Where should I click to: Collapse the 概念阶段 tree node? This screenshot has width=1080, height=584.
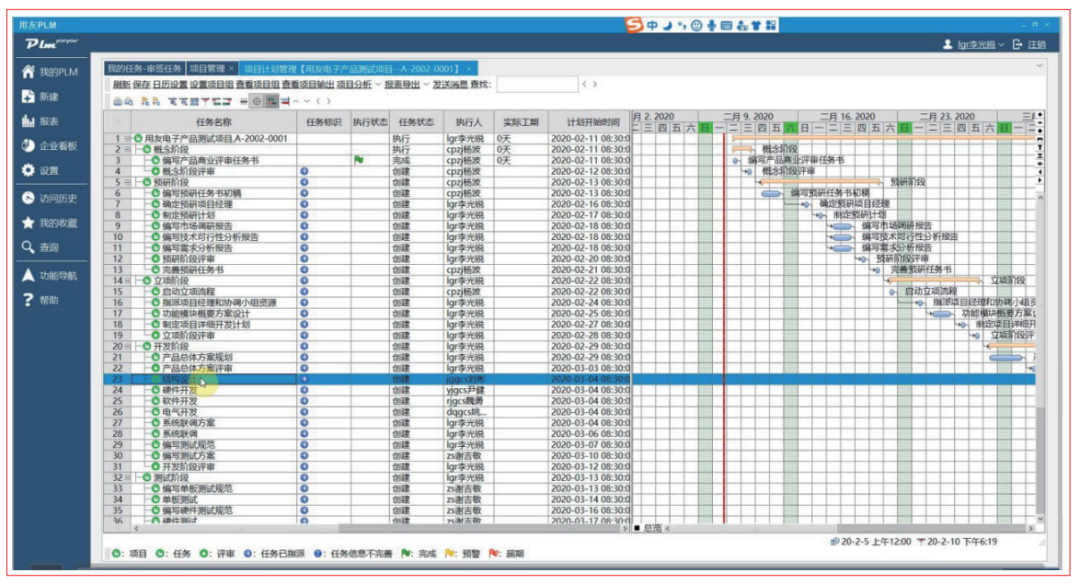[x=128, y=149]
